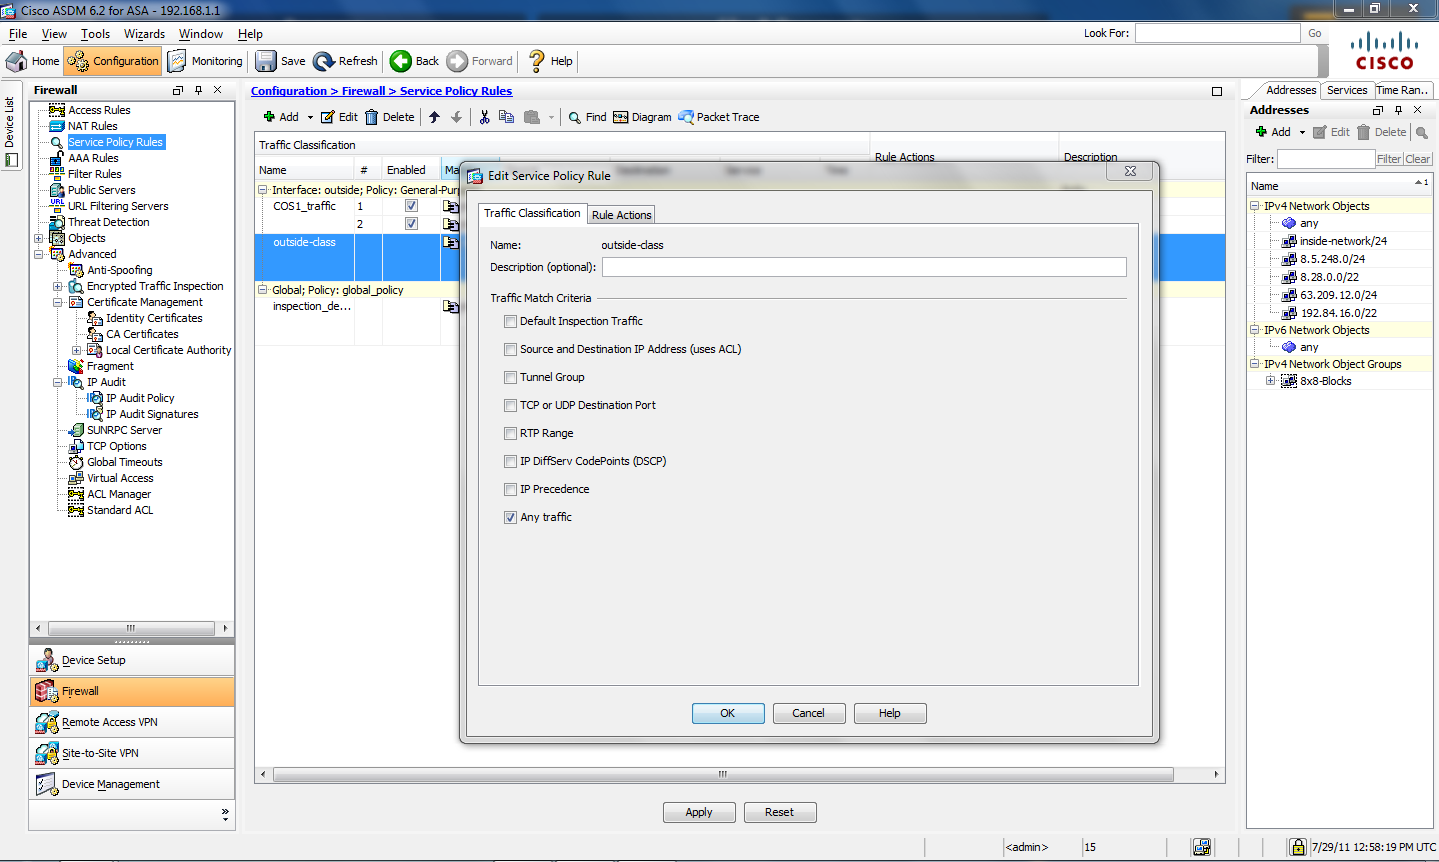Image resolution: width=1439 pixels, height=862 pixels.
Task: Check TCP or UDP Destination Port
Action: click(x=510, y=405)
